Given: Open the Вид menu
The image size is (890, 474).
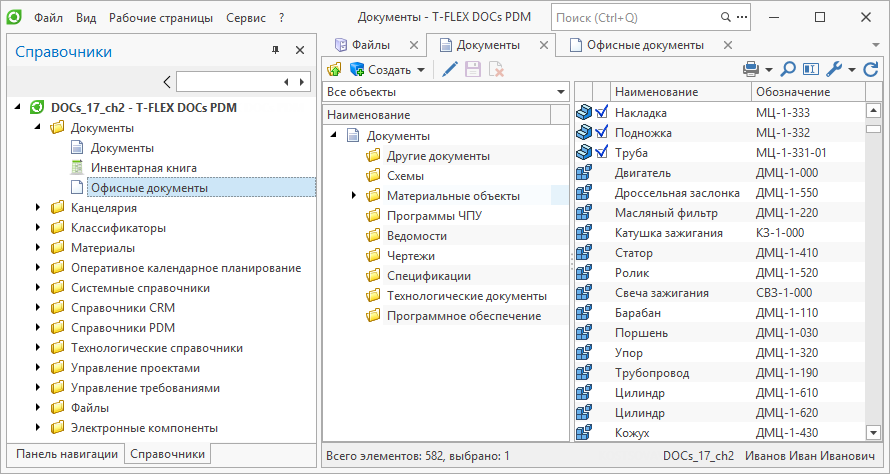Looking at the screenshot, I should pyautogui.click(x=86, y=18).
